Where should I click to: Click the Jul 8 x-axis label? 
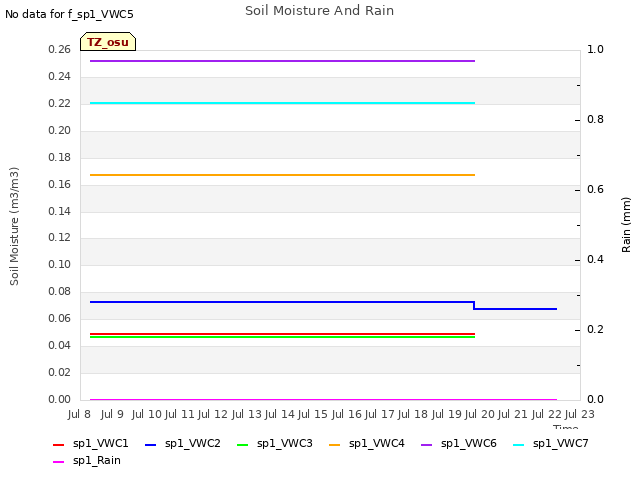(x=79, y=414)
